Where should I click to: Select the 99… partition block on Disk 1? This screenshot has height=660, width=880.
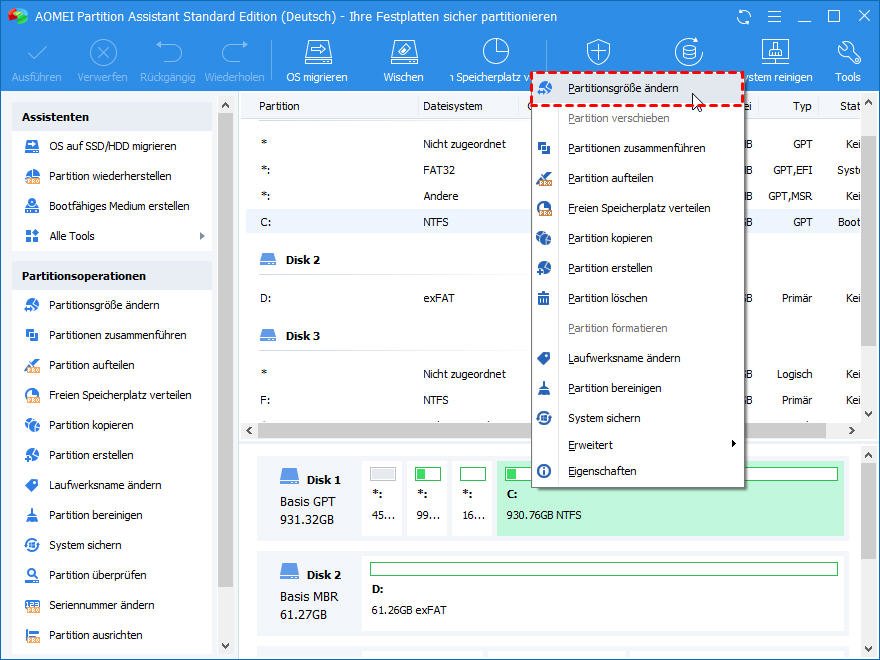point(428,498)
